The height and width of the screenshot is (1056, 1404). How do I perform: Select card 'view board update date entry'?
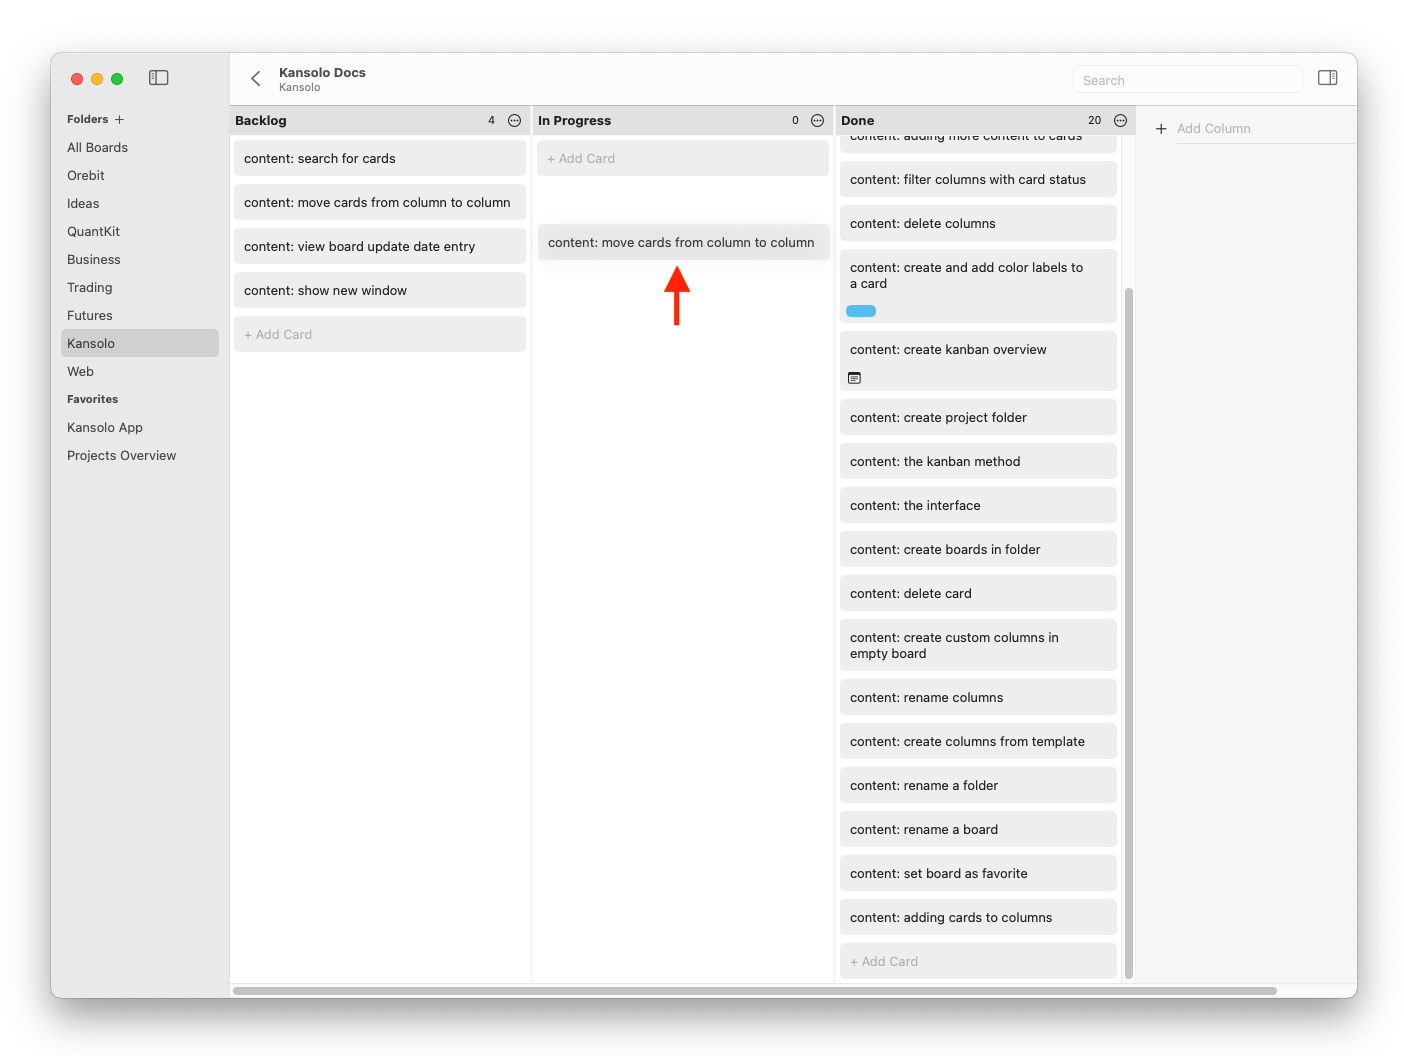point(380,246)
